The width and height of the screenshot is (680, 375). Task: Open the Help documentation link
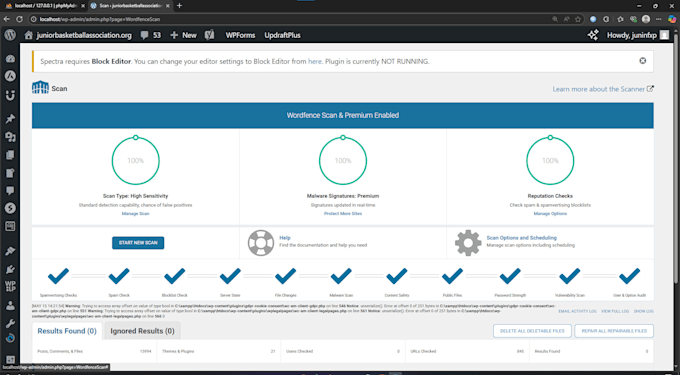point(285,238)
